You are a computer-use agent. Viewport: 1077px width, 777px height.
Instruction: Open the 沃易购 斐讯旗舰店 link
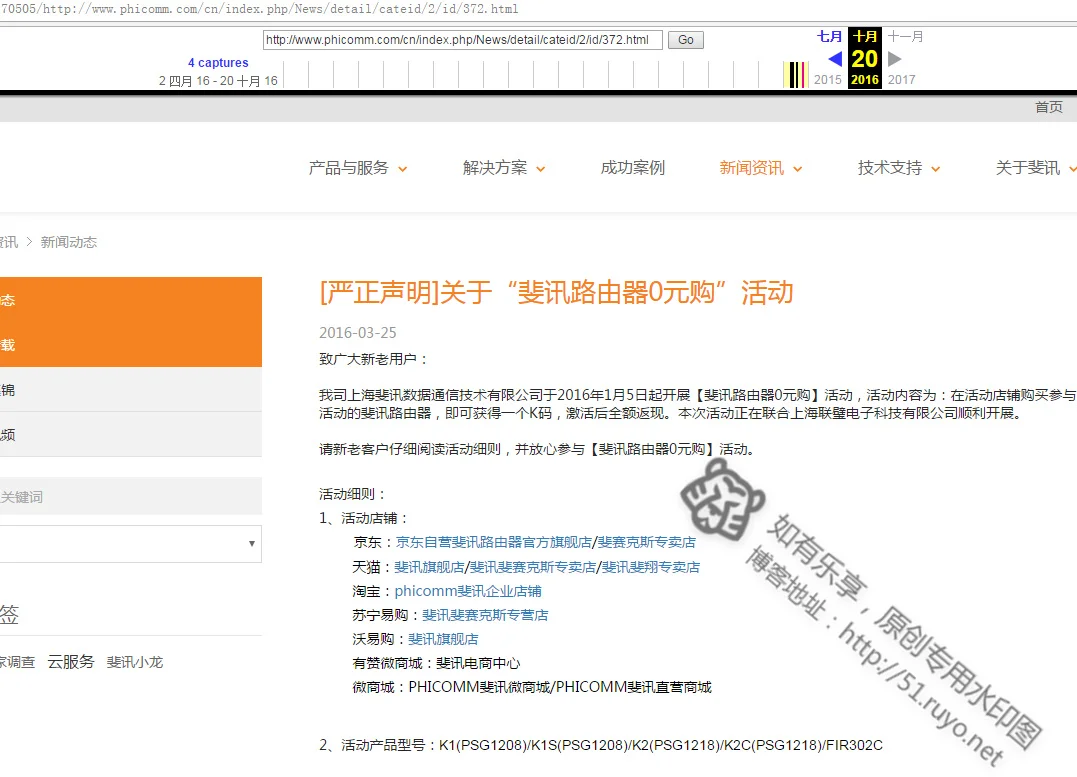click(x=443, y=639)
